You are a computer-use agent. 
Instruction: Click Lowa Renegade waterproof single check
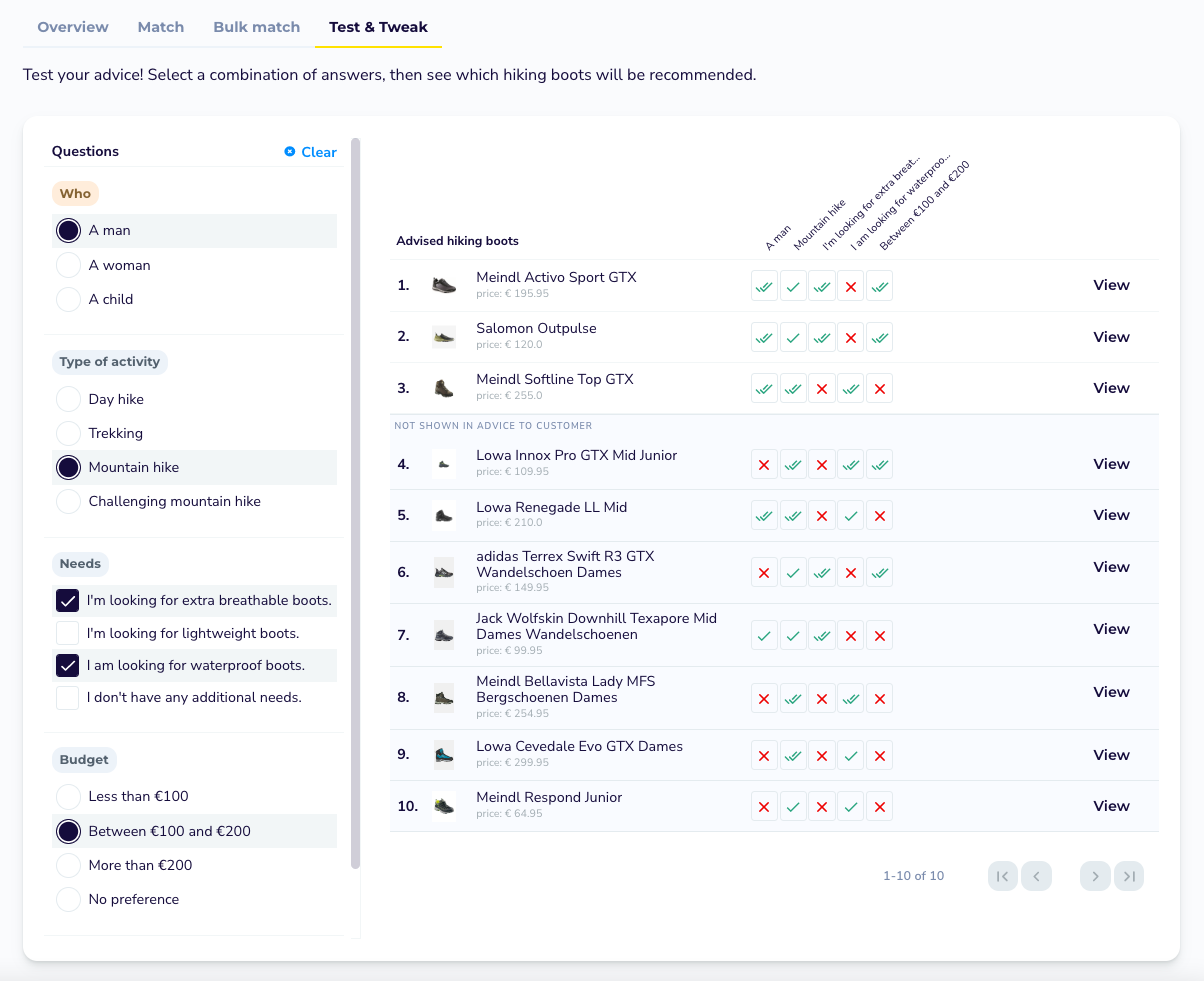click(851, 516)
